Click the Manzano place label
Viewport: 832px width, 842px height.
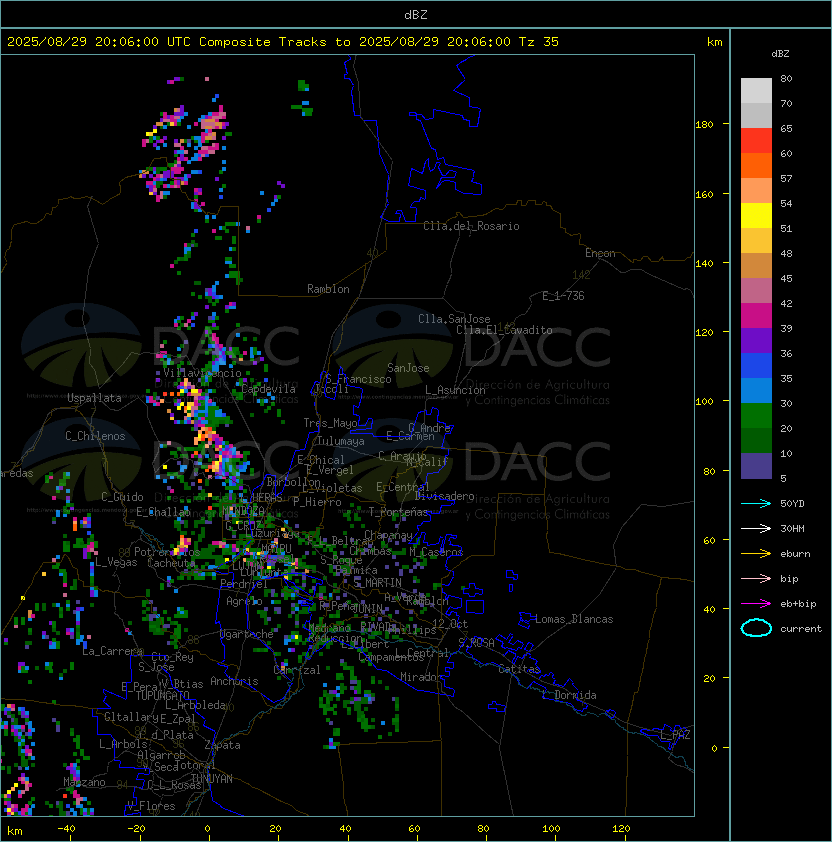coord(84,782)
